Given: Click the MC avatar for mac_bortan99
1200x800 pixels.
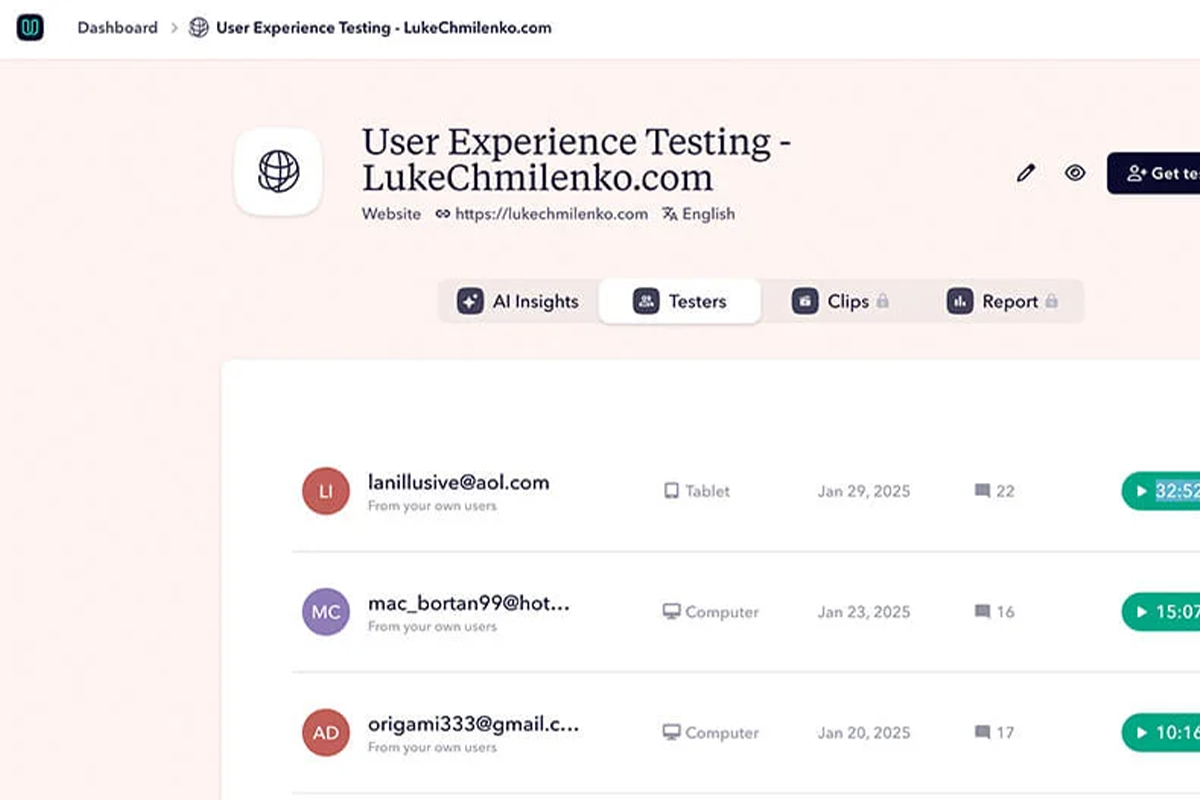Looking at the screenshot, I should pos(326,612).
